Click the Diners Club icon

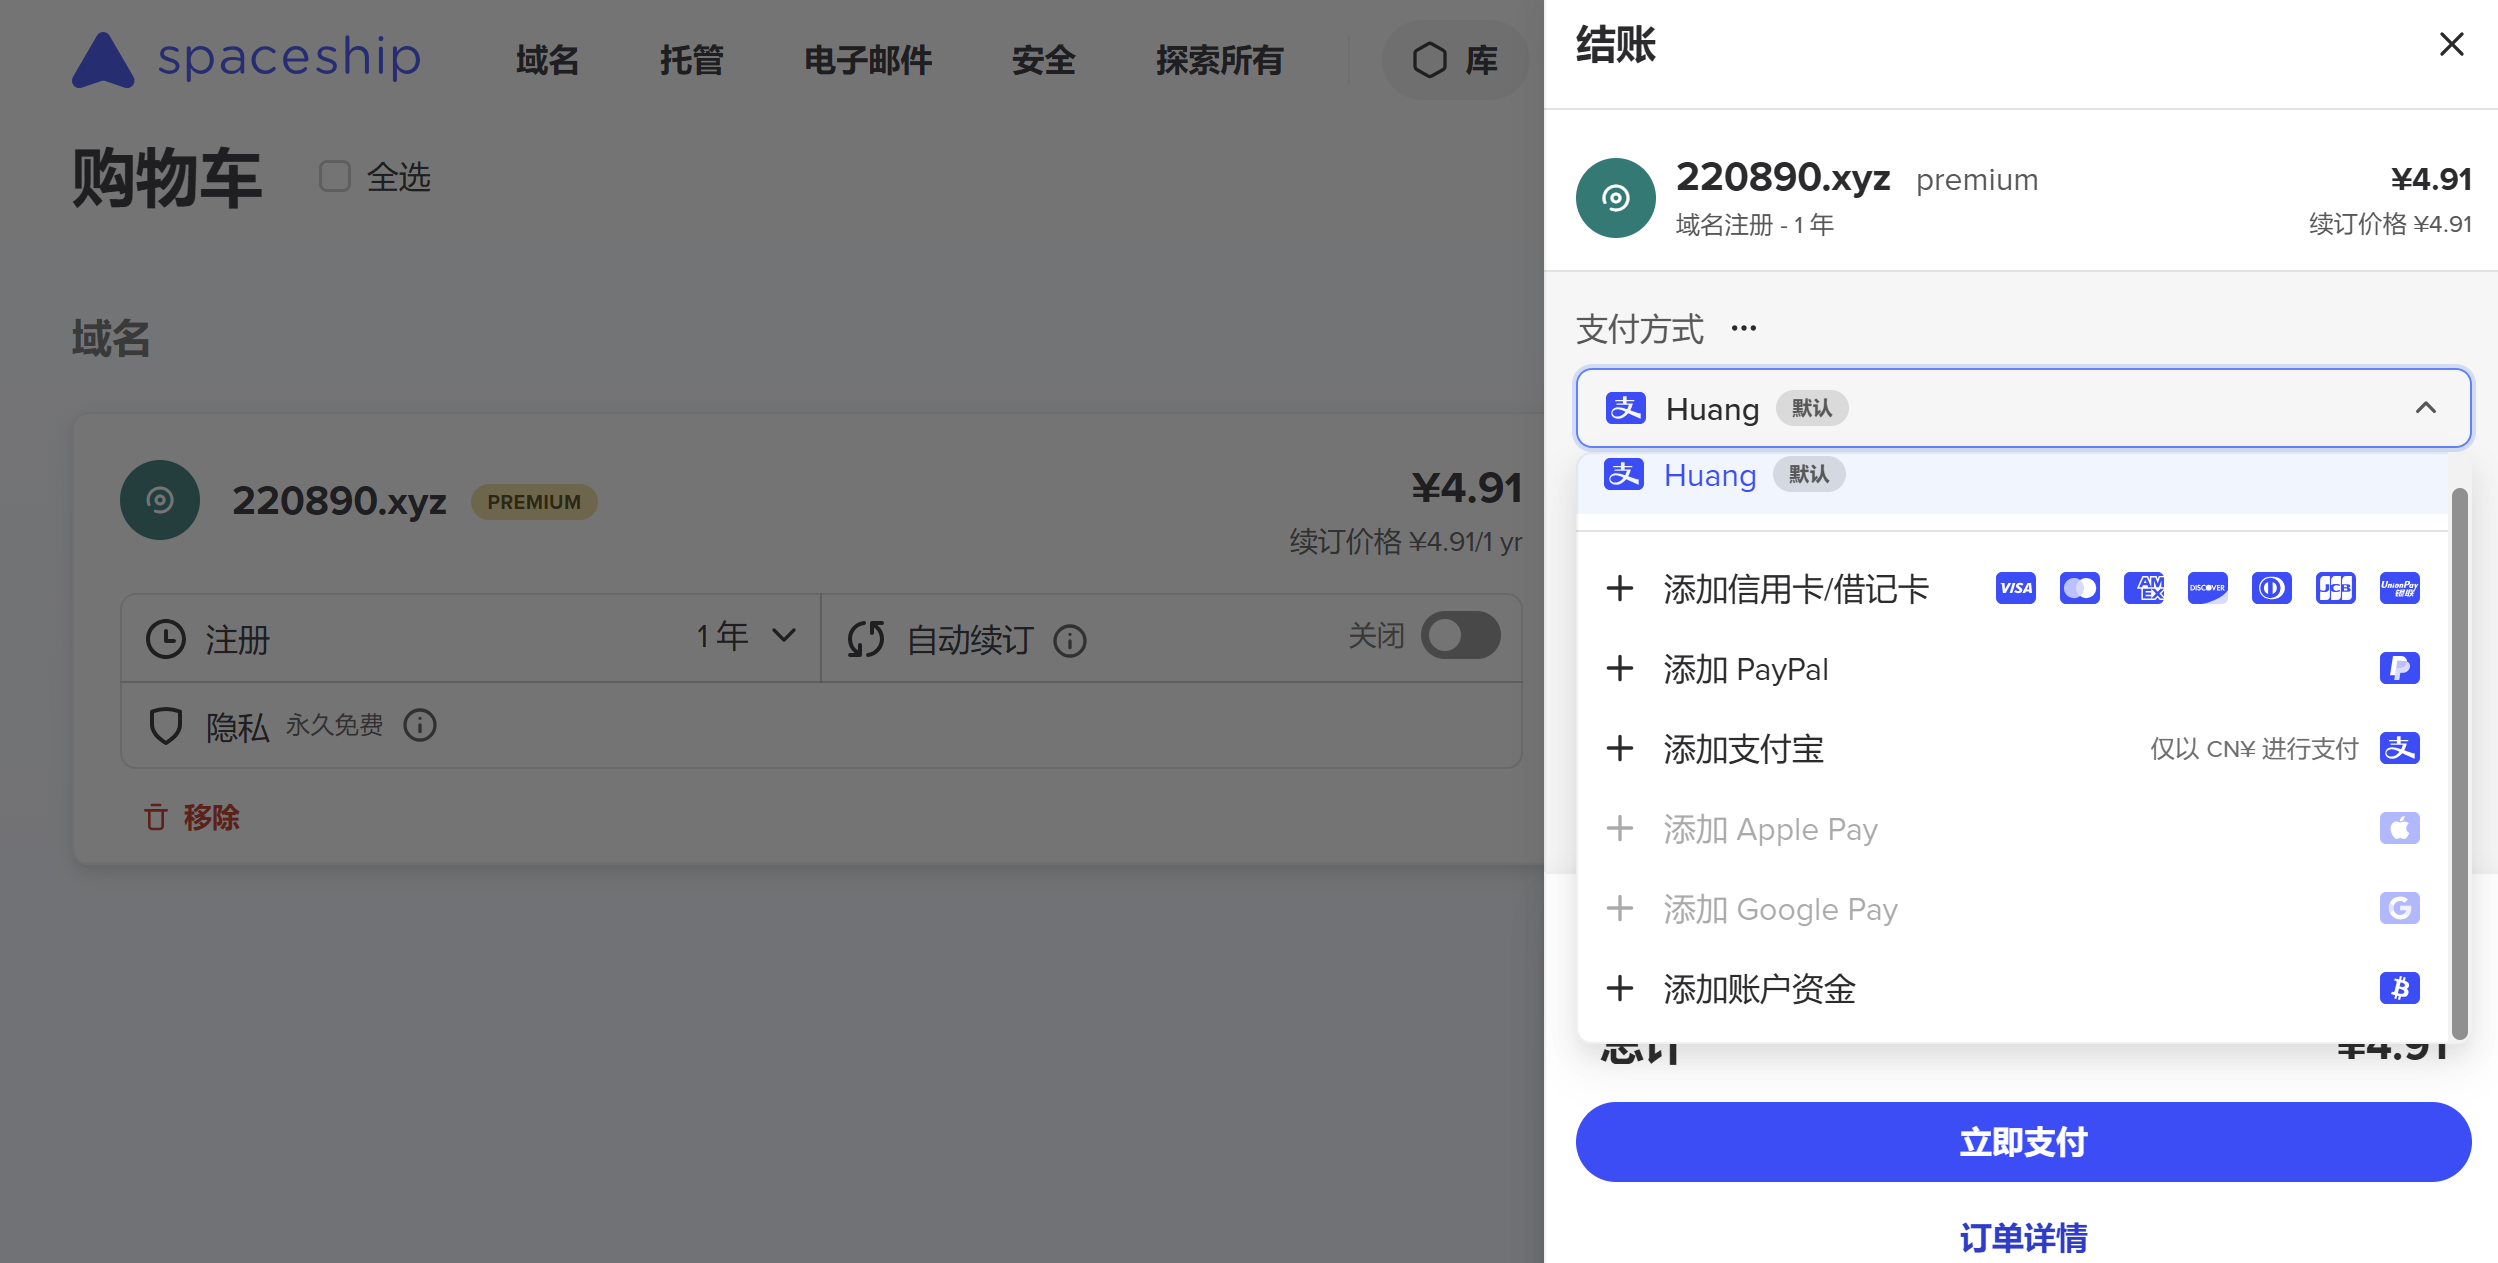(x=2272, y=588)
